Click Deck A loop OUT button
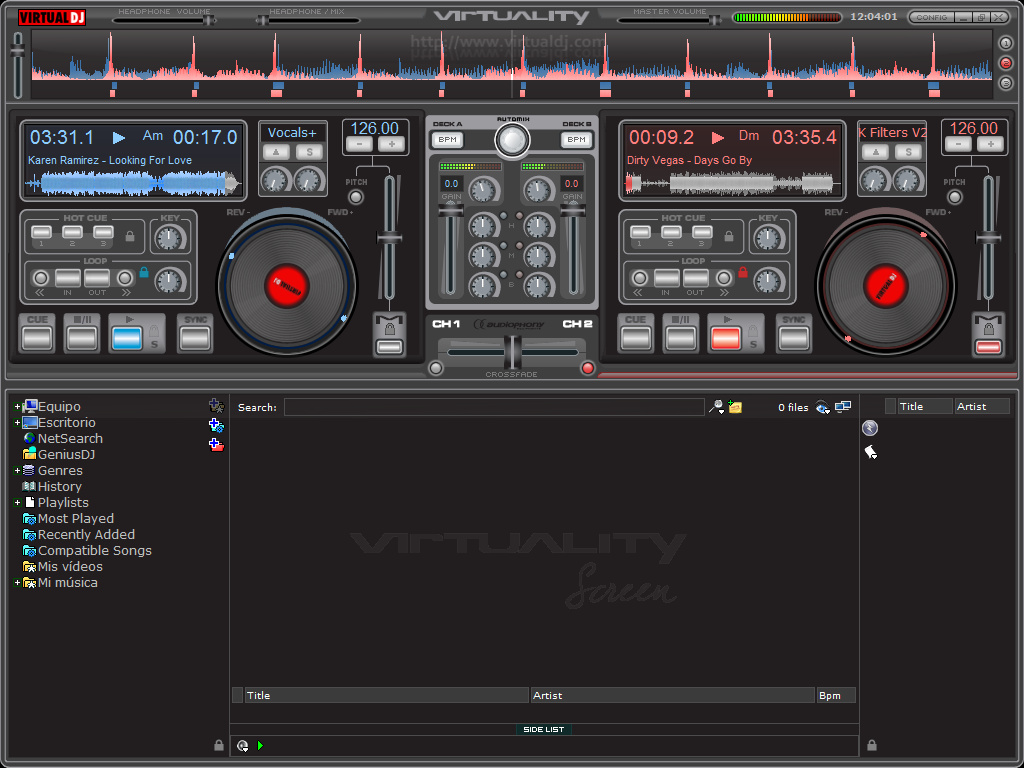Screen dimensions: 1024x768 coord(97,279)
